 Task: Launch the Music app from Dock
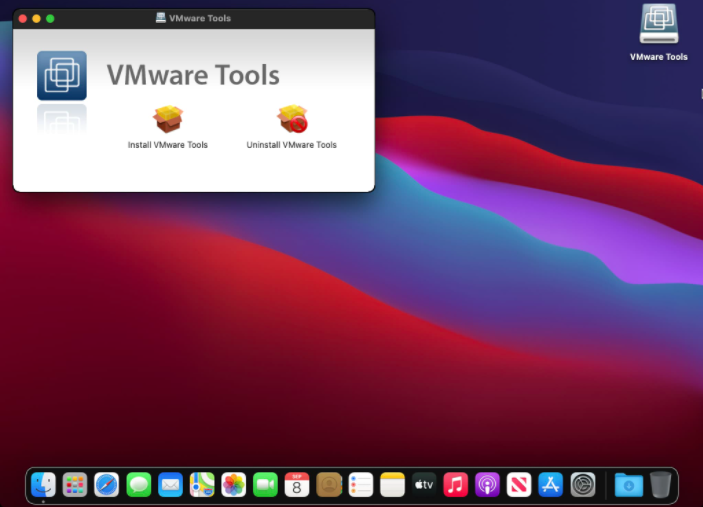[456, 485]
